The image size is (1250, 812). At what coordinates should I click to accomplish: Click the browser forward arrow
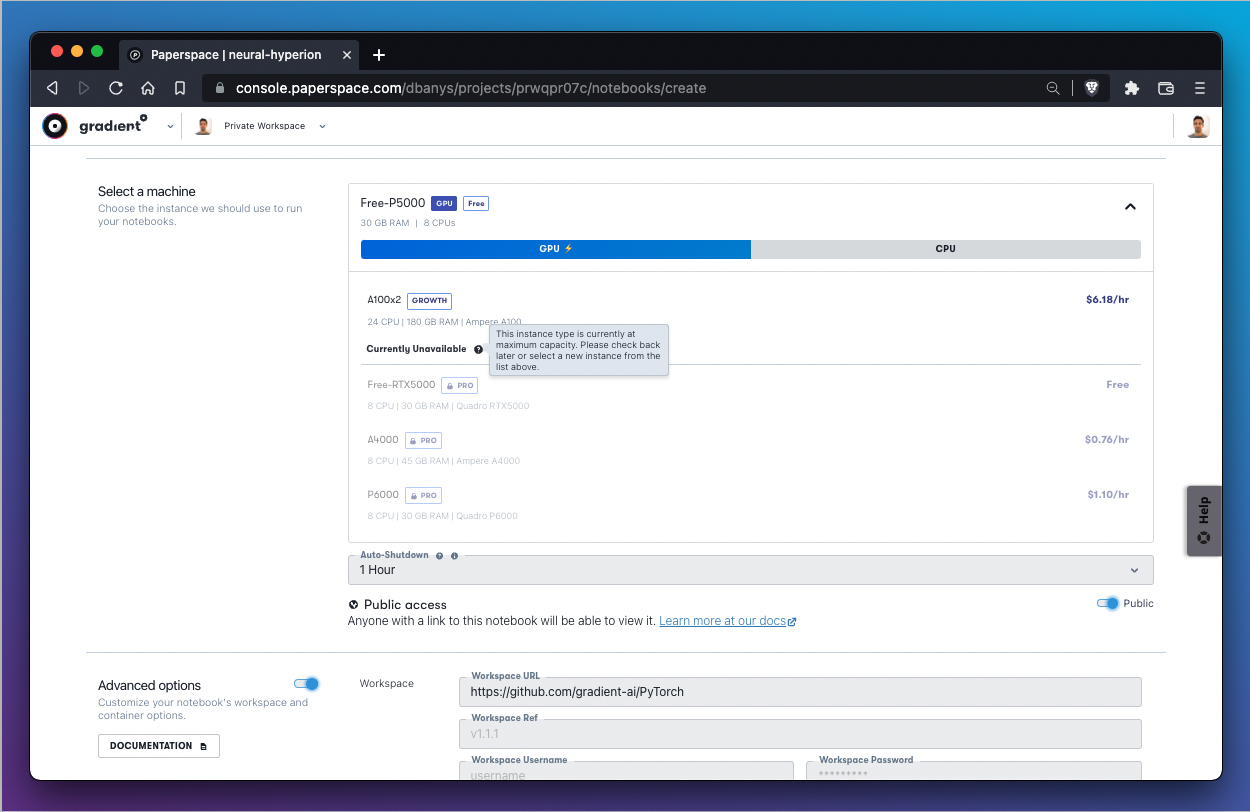[84, 88]
